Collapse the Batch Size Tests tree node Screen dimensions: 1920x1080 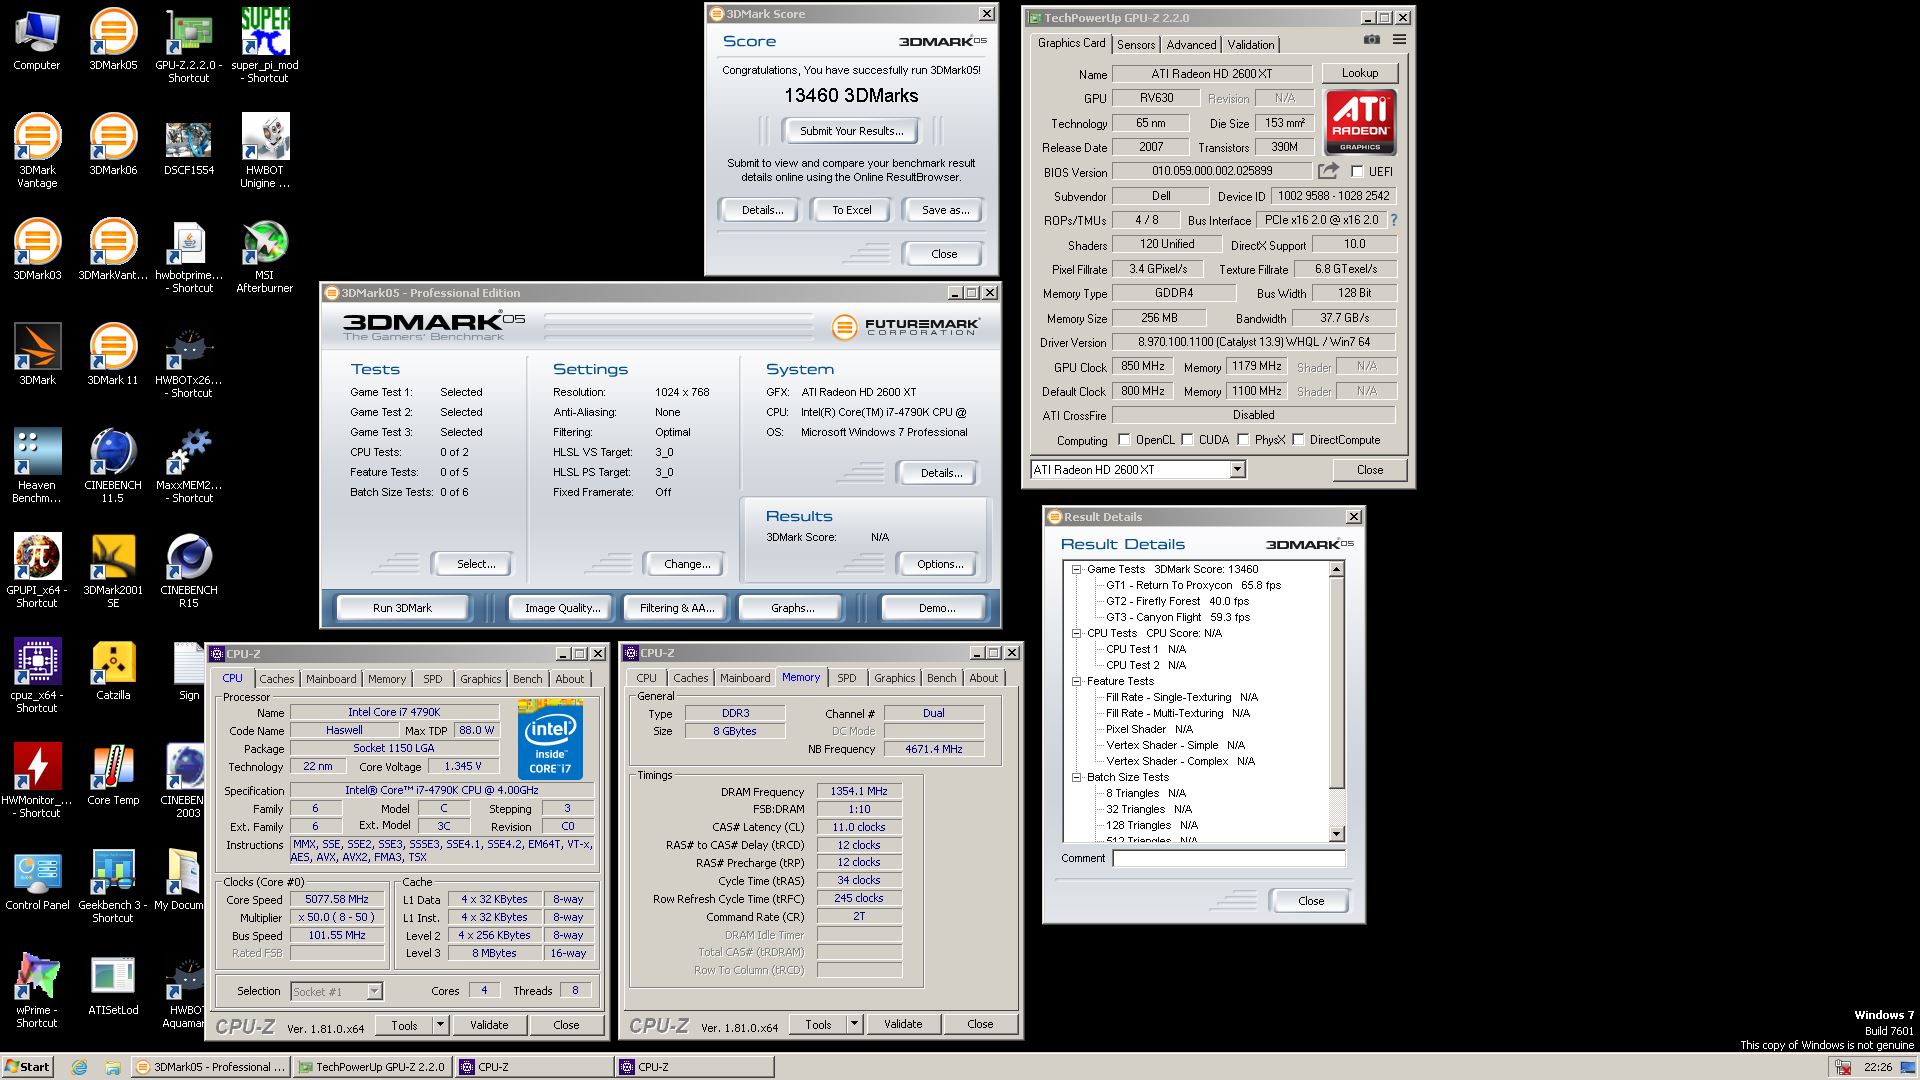point(1077,777)
